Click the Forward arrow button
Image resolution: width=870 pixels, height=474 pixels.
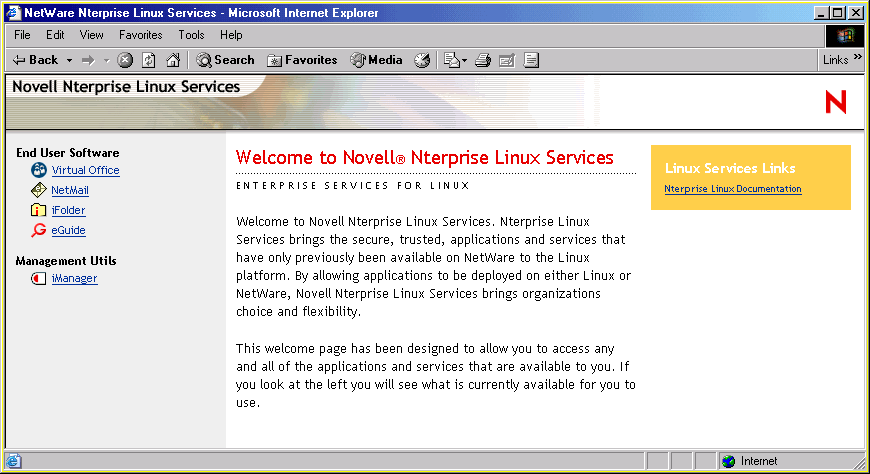coord(88,60)
